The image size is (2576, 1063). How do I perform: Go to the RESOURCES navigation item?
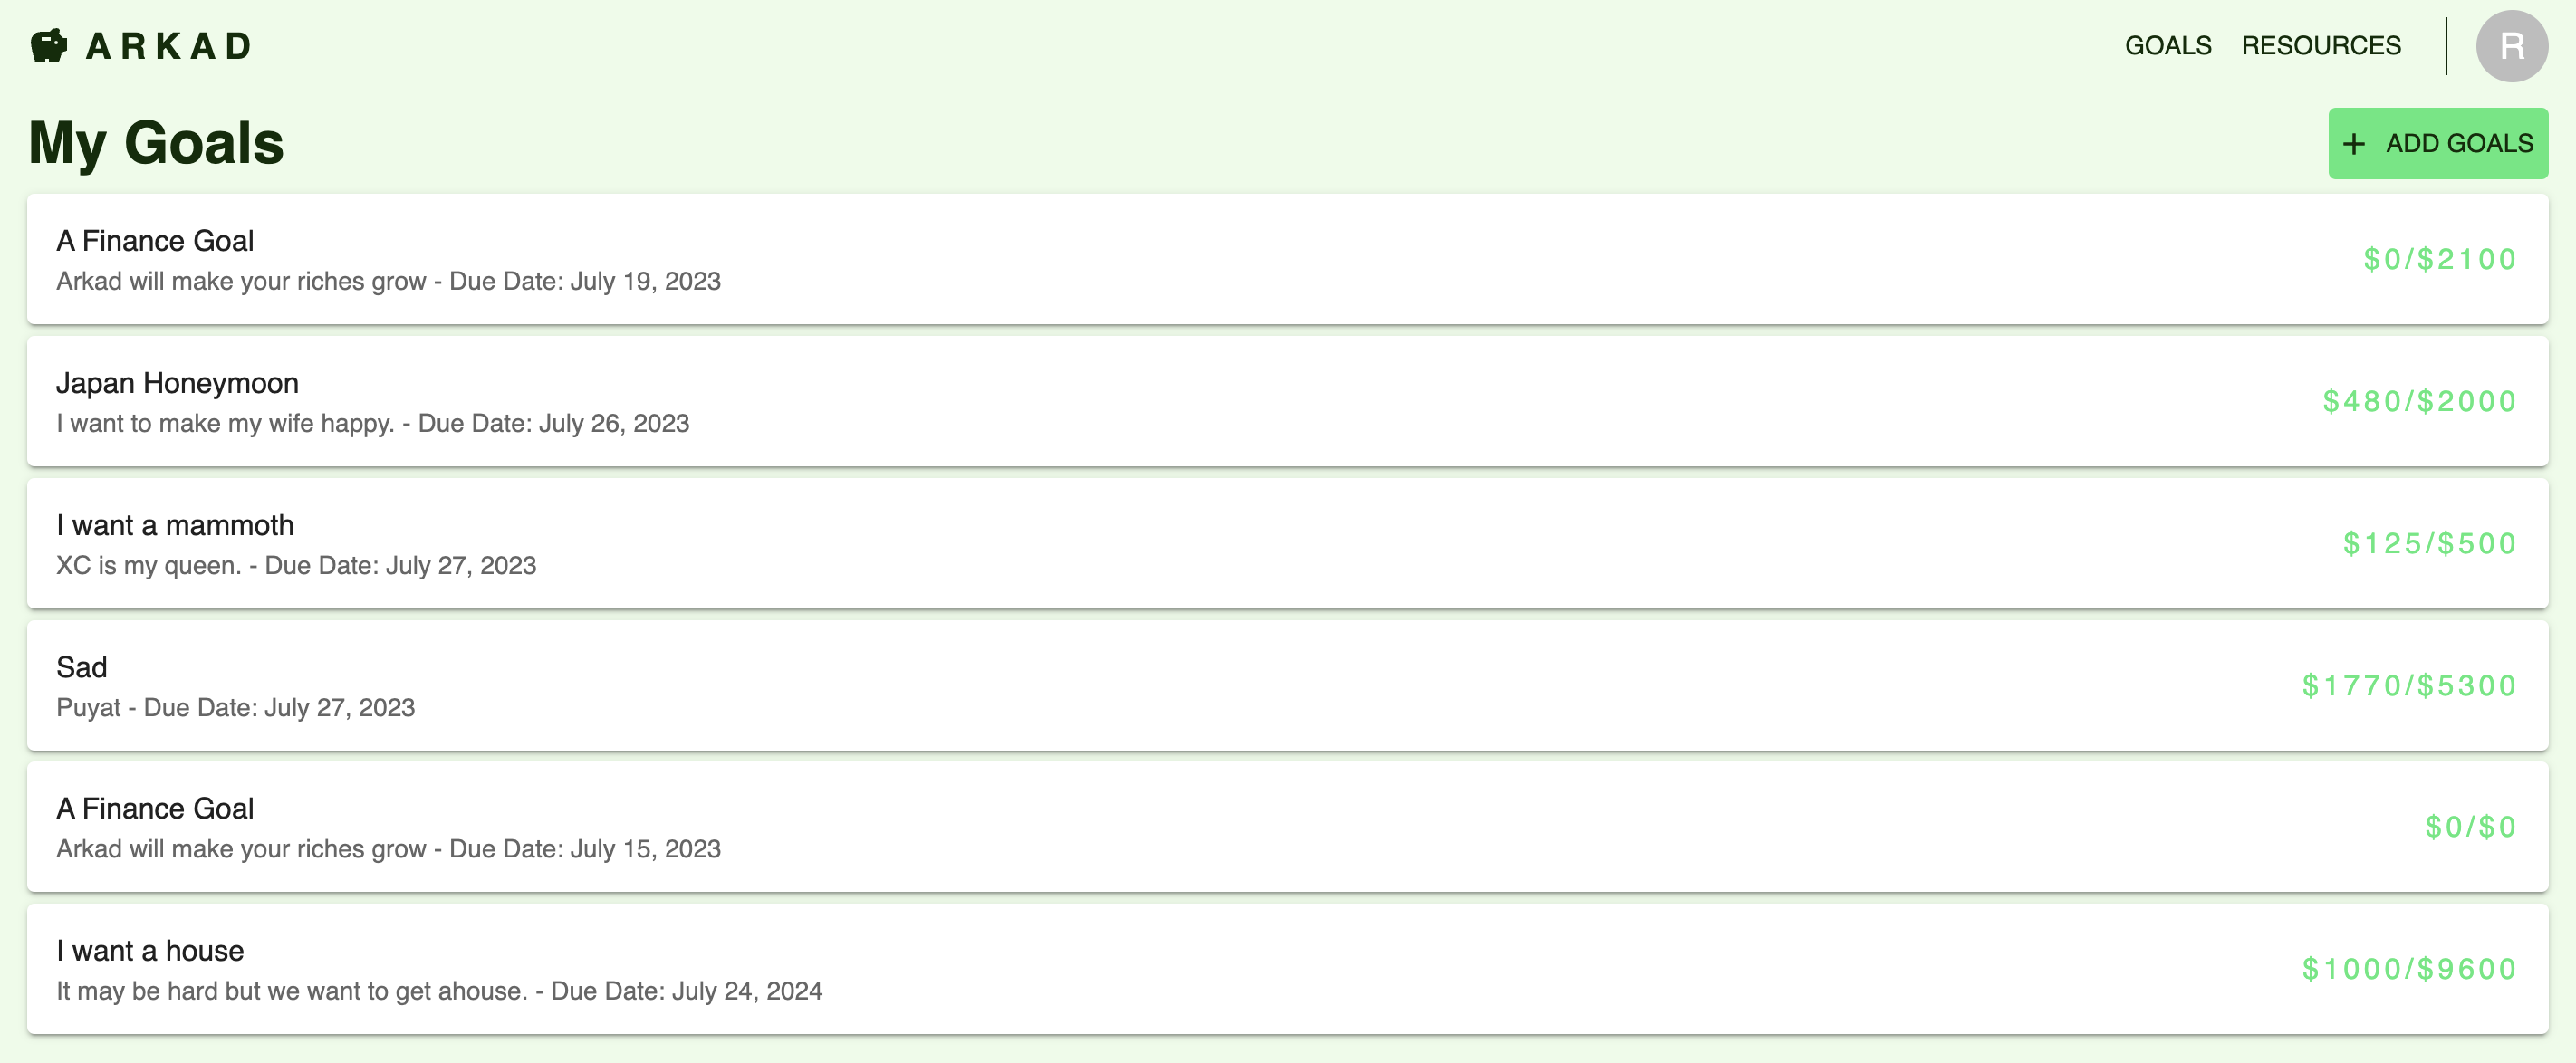coord(2320,46)
